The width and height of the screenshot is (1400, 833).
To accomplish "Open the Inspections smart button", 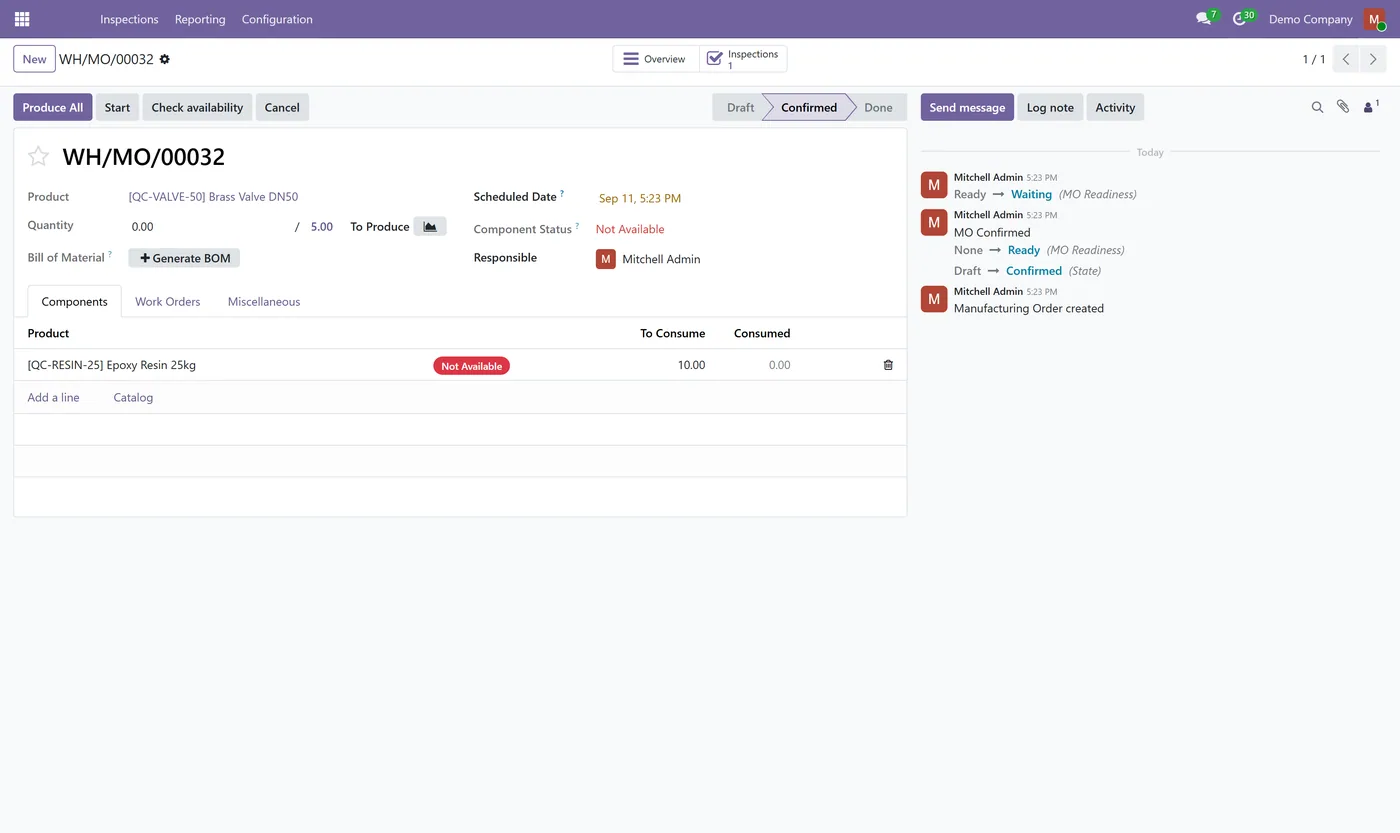I will click(743, 59).
